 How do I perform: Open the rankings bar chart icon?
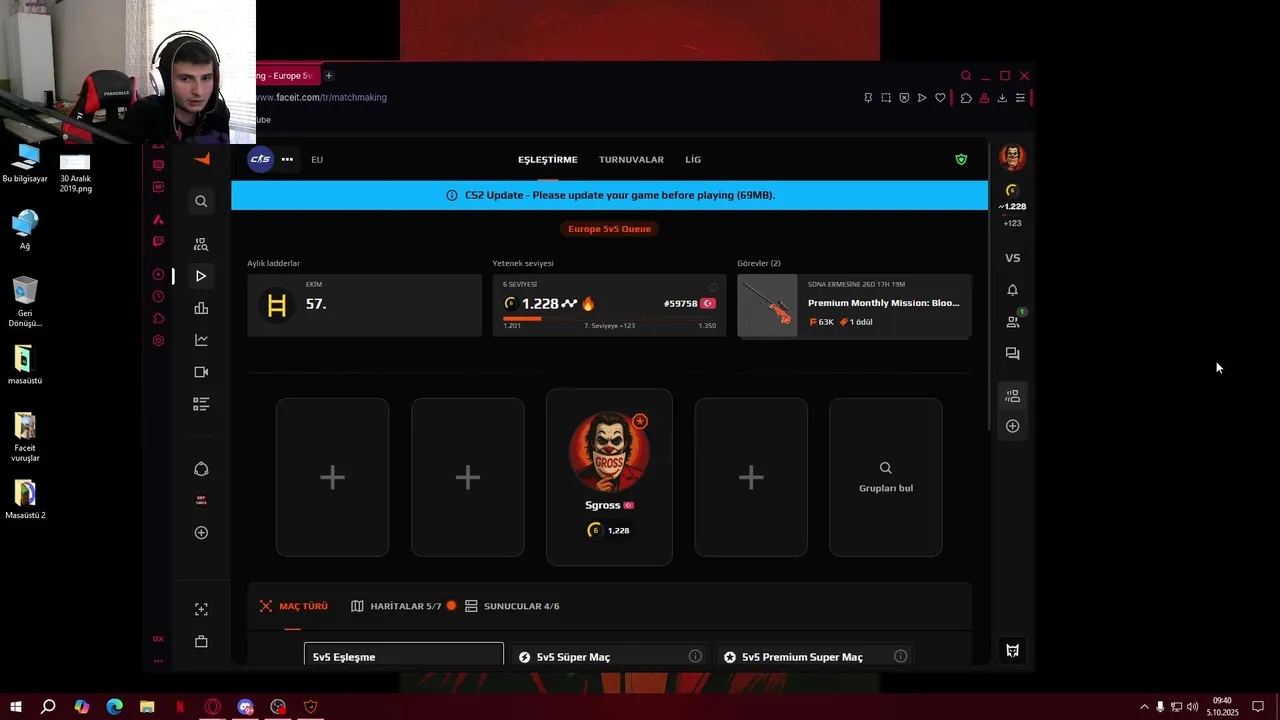pyautogui.click(x=201, y=308)
